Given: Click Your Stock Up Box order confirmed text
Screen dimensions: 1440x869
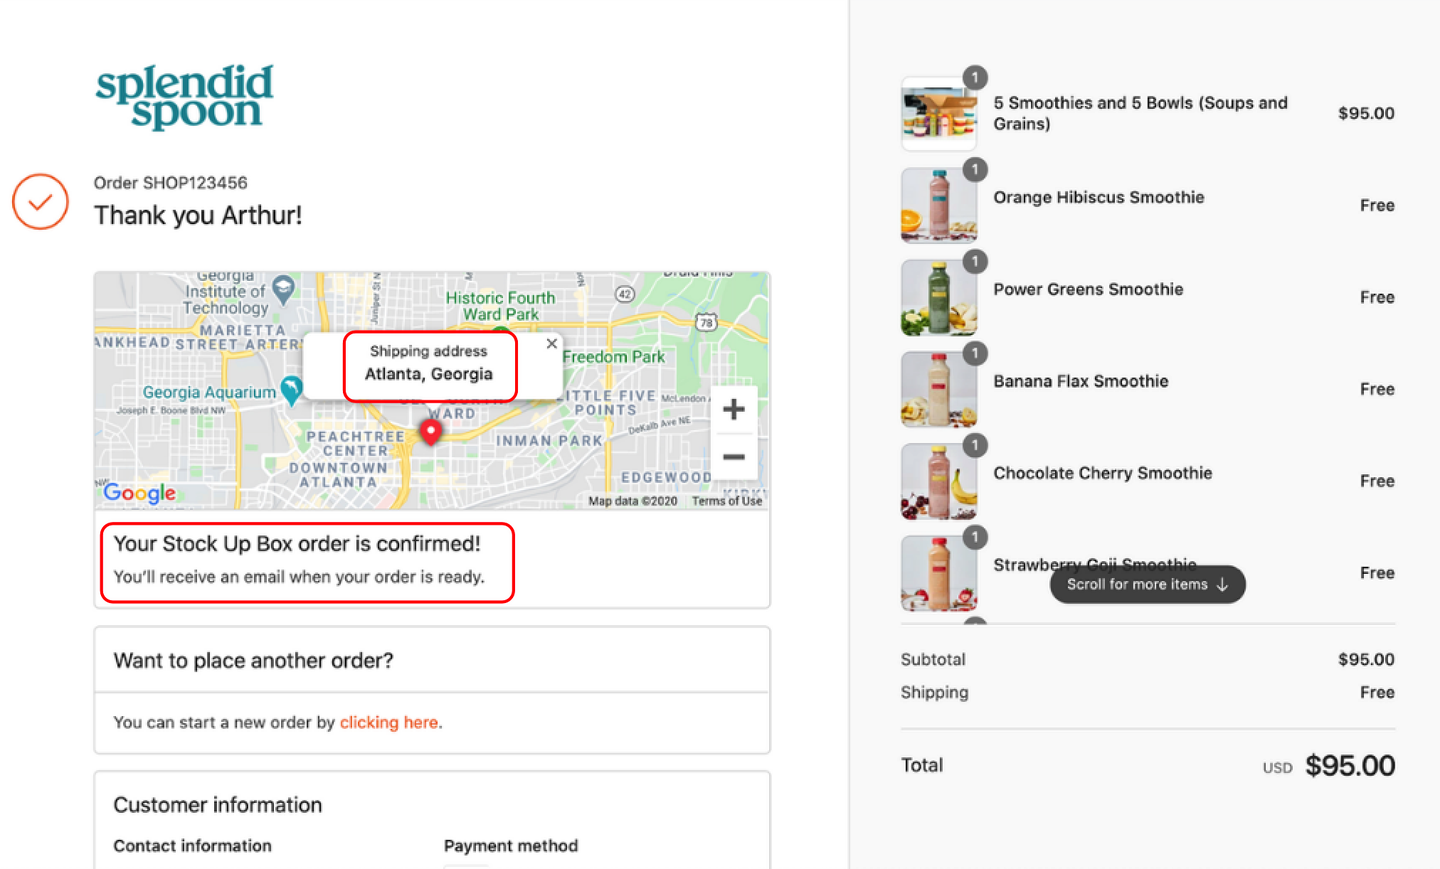Looking at the screenshot, I should (297, 544).
